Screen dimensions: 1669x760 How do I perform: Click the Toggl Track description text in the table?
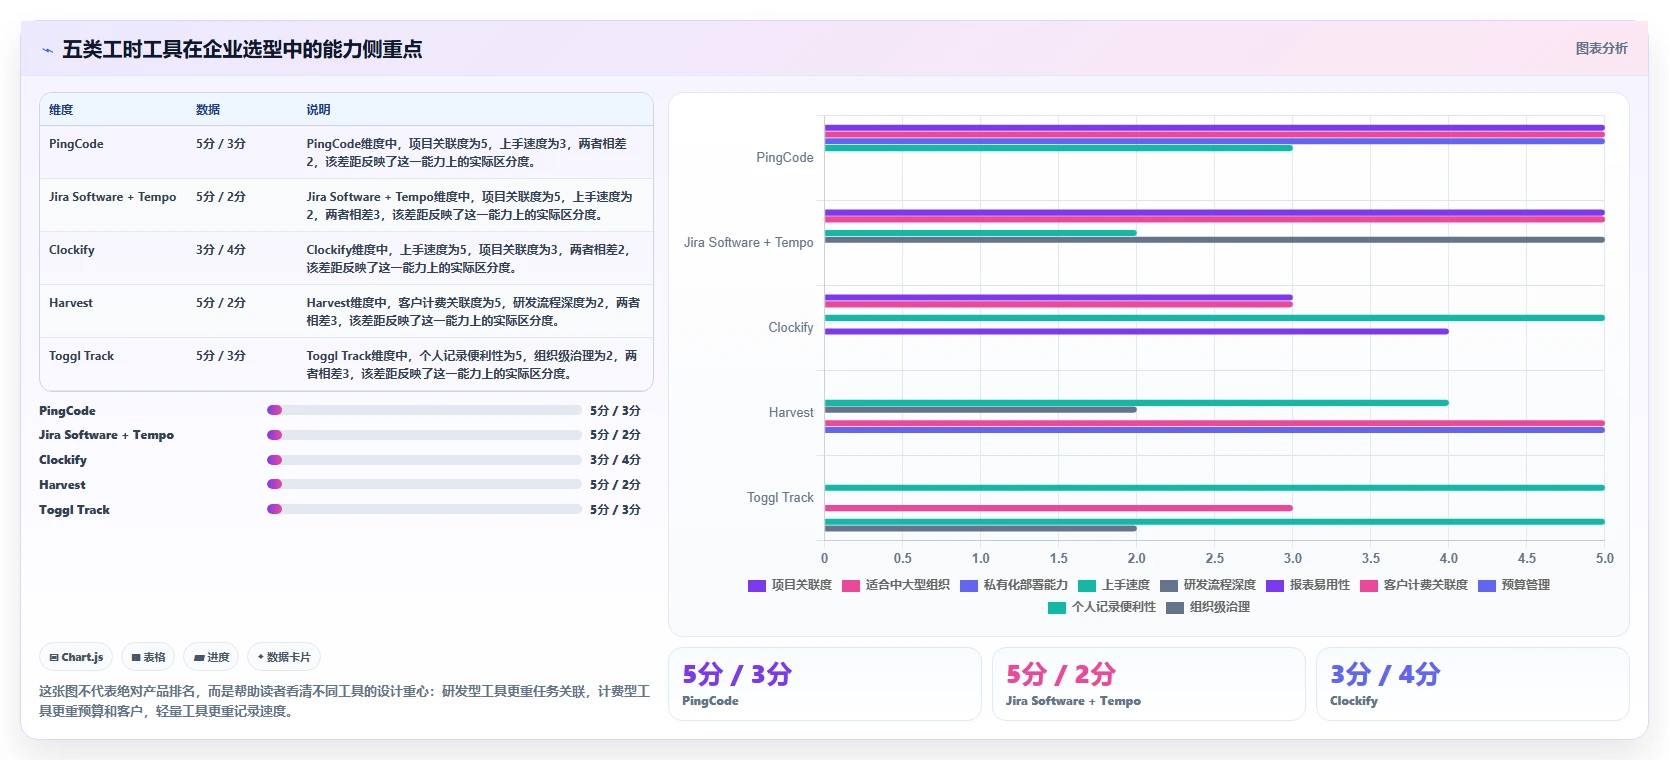pyautogui.click(x=472, y=365)
